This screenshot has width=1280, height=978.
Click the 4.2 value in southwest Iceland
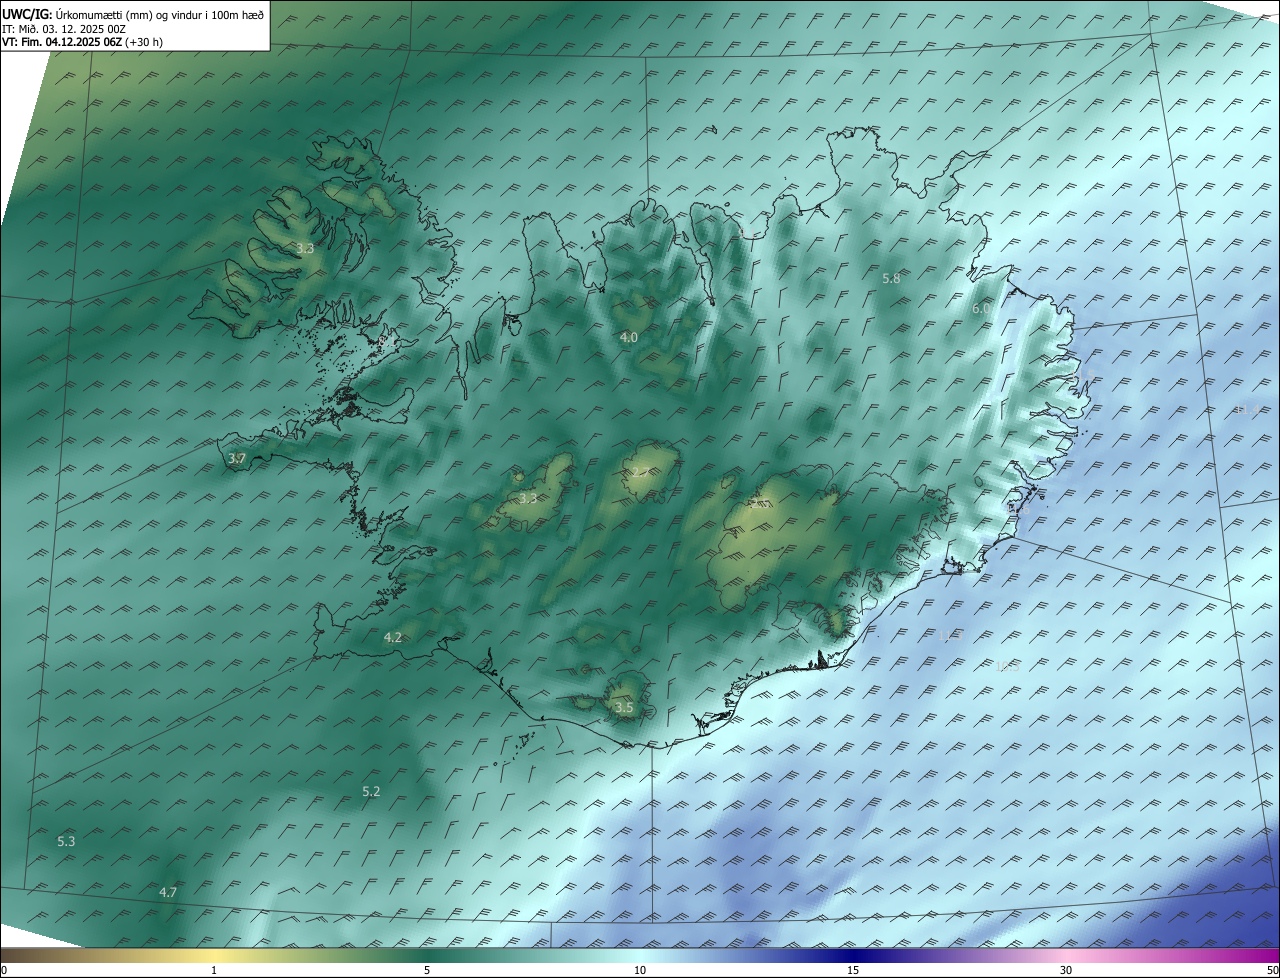(x=392, y=637)
